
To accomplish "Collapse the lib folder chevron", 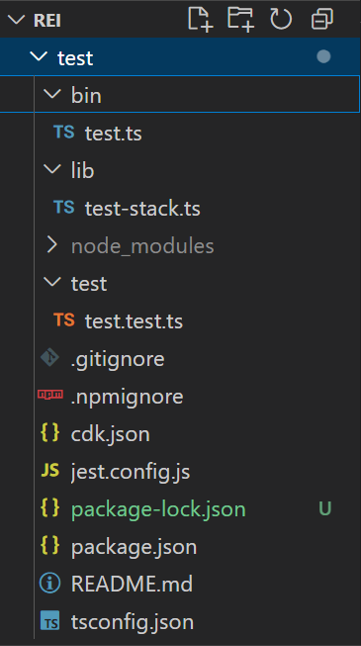I will pyautogui.click(x=52, y=170).
